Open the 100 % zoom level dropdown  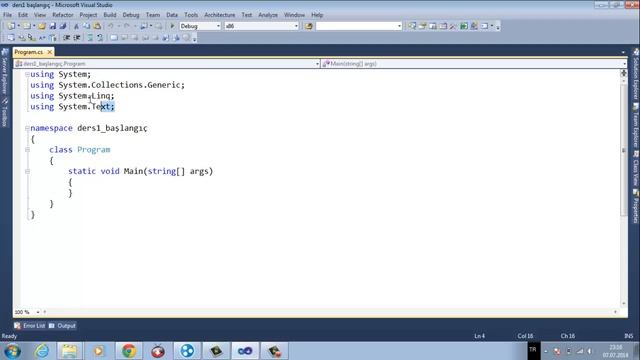click(27, 312)
